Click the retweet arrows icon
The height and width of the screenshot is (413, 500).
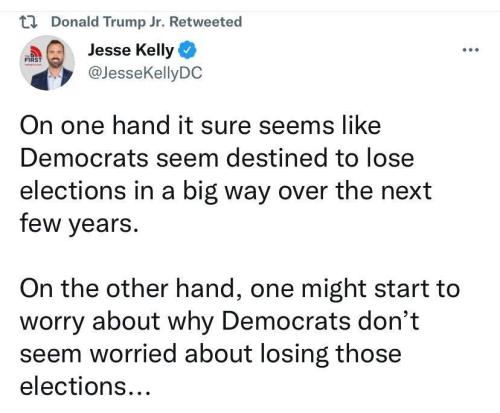pyautogui.click(x=28, y=22)
